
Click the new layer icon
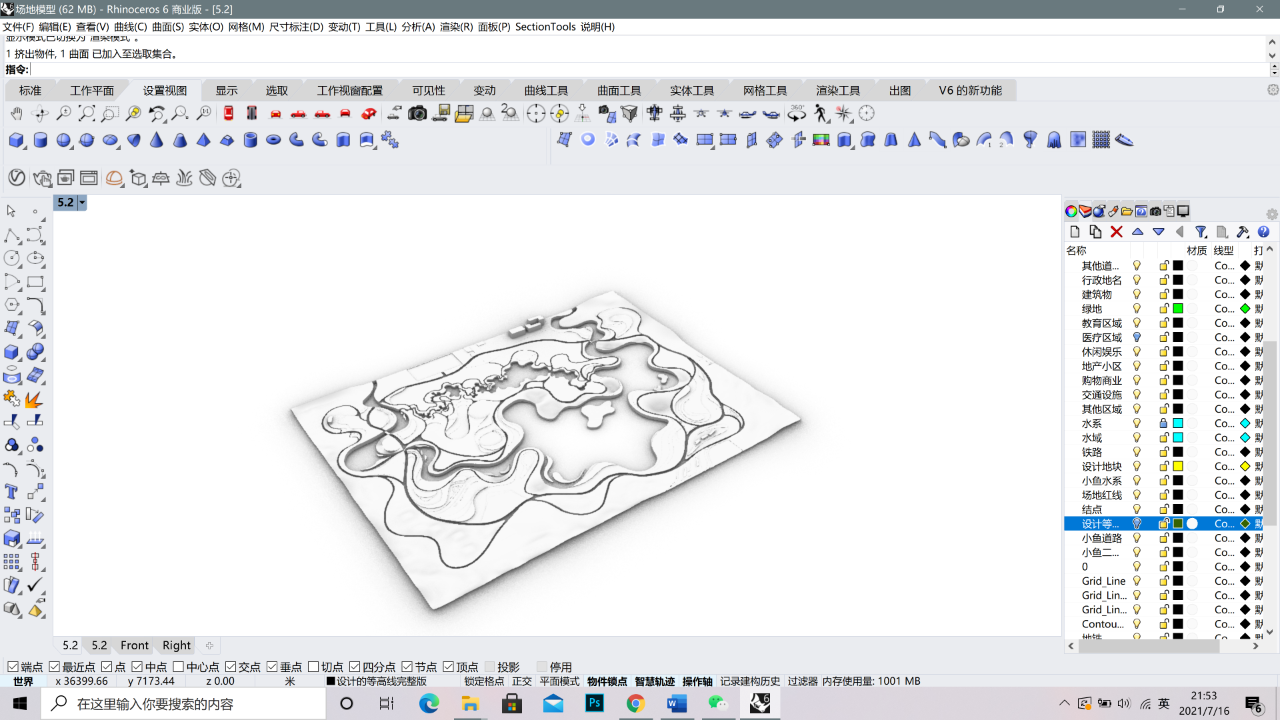(1075, 232)
